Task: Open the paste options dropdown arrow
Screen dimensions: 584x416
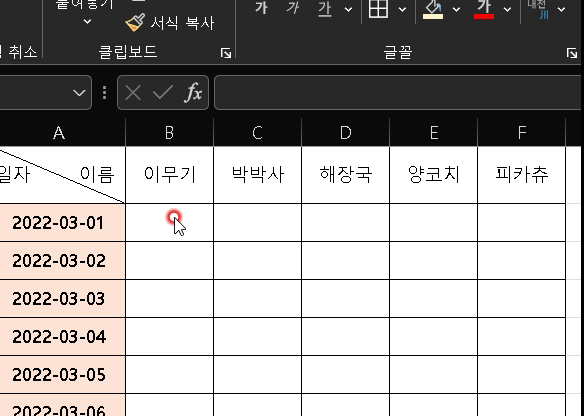Action: click(x=87, y=22)
